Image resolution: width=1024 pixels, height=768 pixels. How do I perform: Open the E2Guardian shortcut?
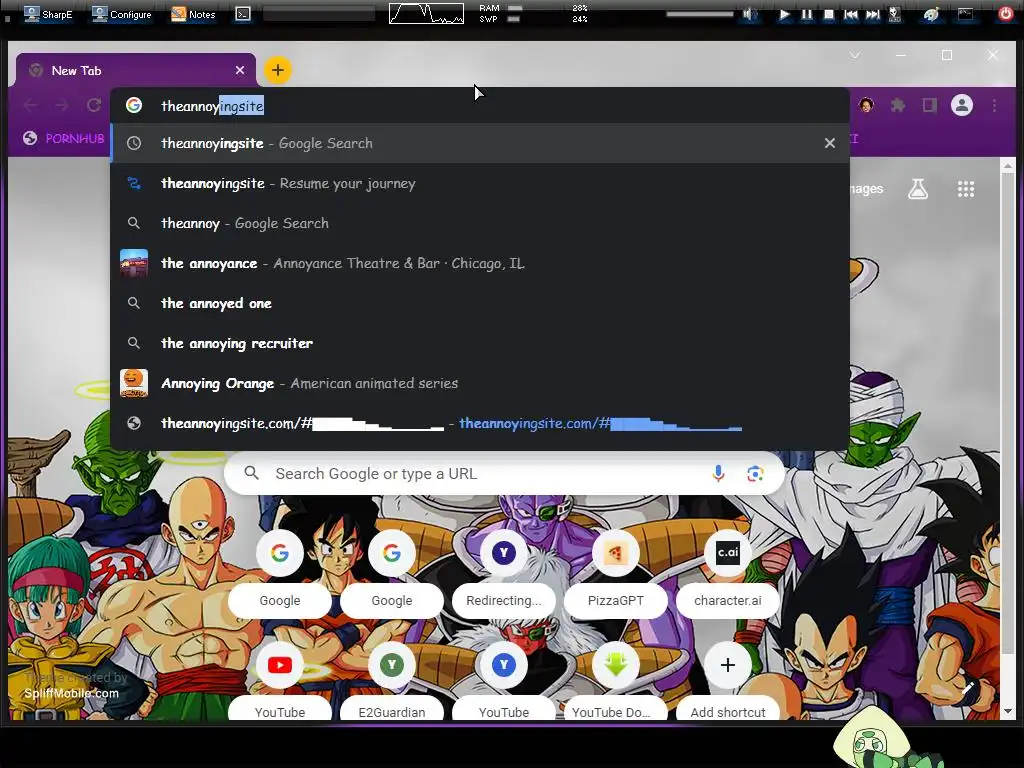(392, 681)
